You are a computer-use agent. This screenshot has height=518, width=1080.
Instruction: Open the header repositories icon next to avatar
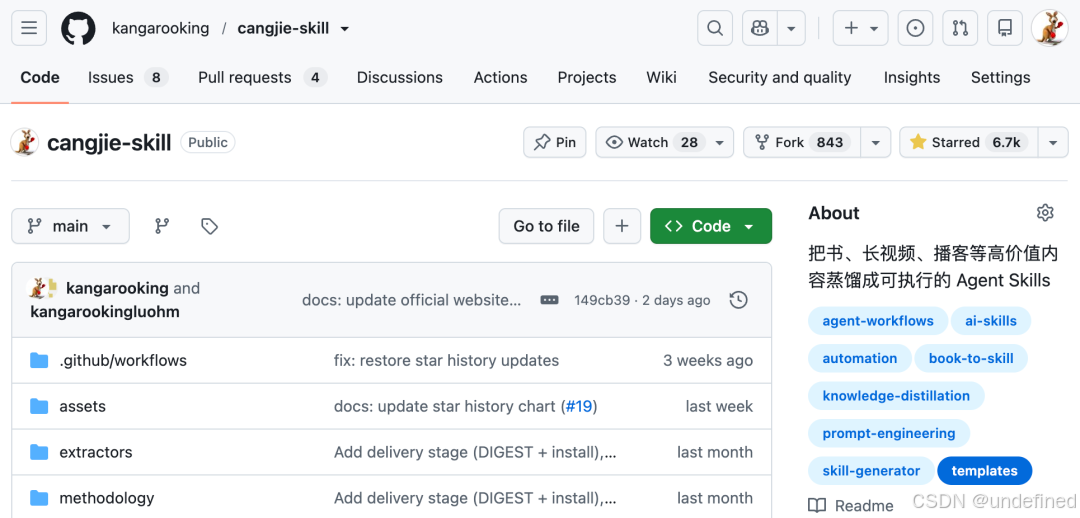click(1005, 28)
